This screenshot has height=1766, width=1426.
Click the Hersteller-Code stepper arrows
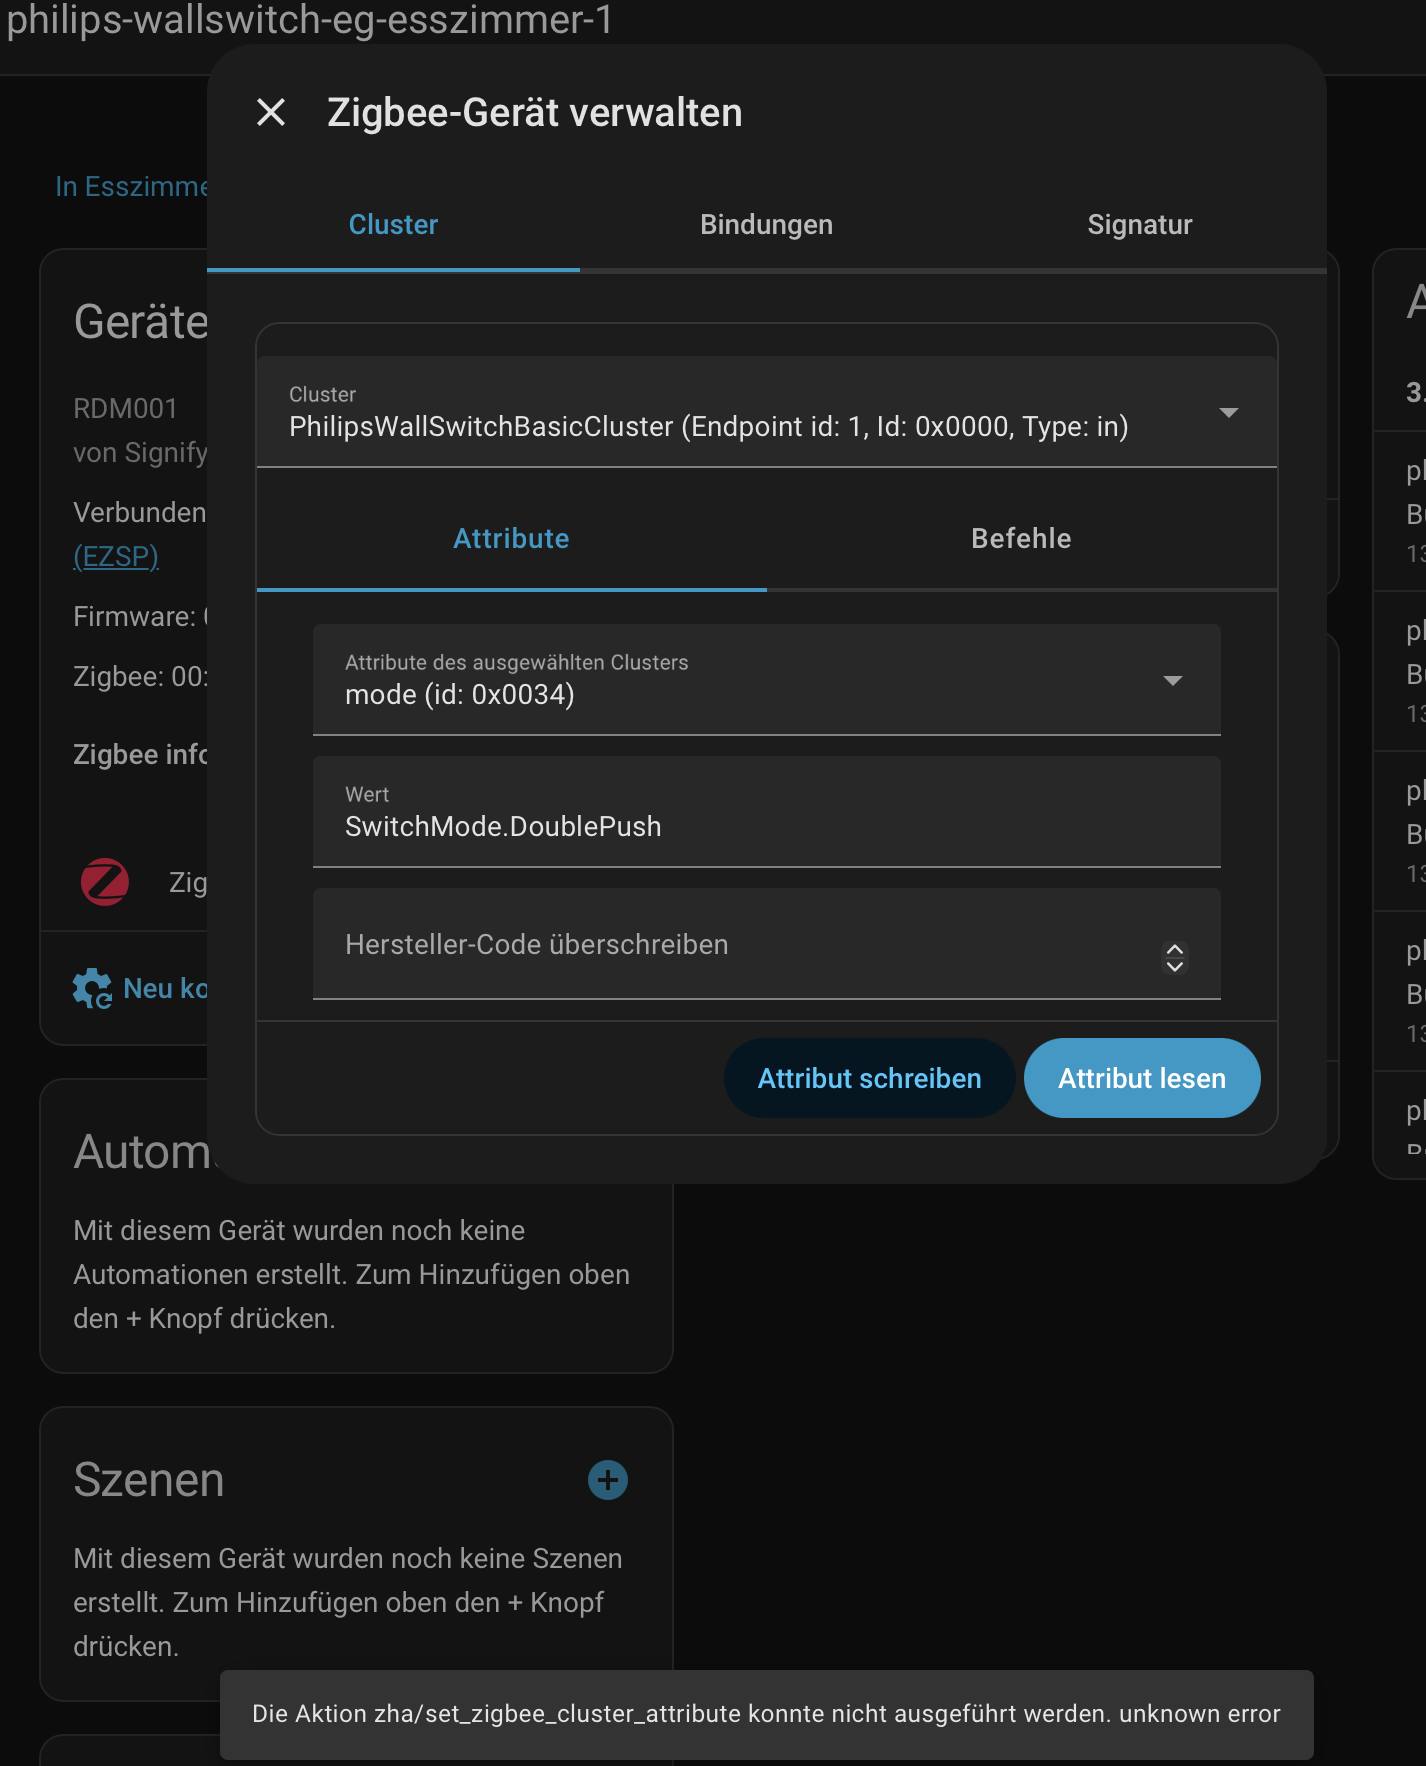[x=1175, y=957]
